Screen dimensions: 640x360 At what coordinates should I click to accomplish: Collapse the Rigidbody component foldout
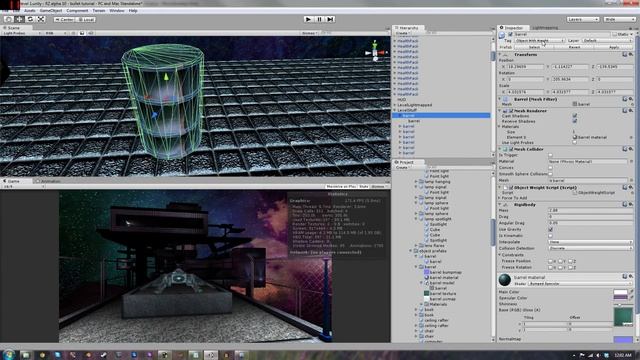click(x=500, y=204)
